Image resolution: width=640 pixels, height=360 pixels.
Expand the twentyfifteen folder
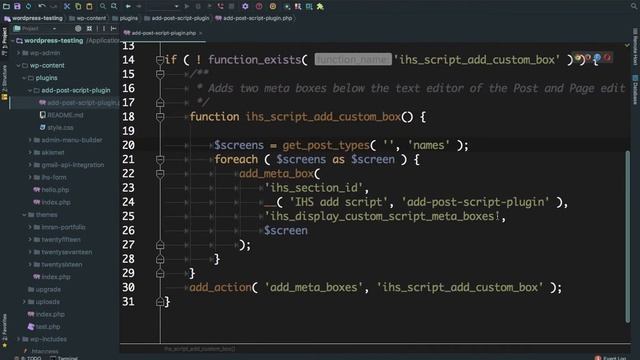30,240
